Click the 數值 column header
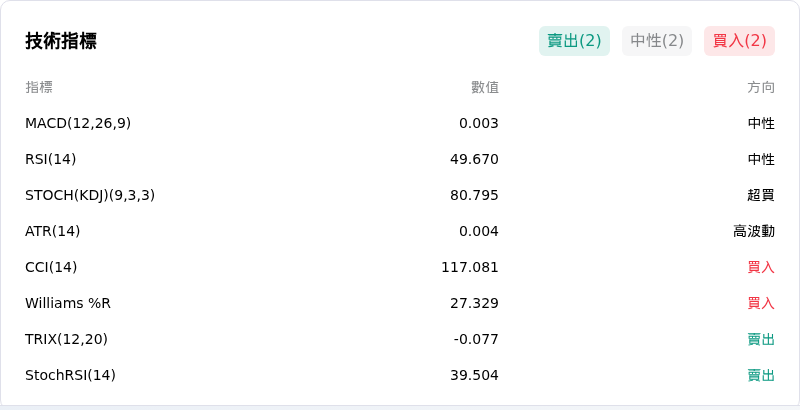 pos(485,87)
